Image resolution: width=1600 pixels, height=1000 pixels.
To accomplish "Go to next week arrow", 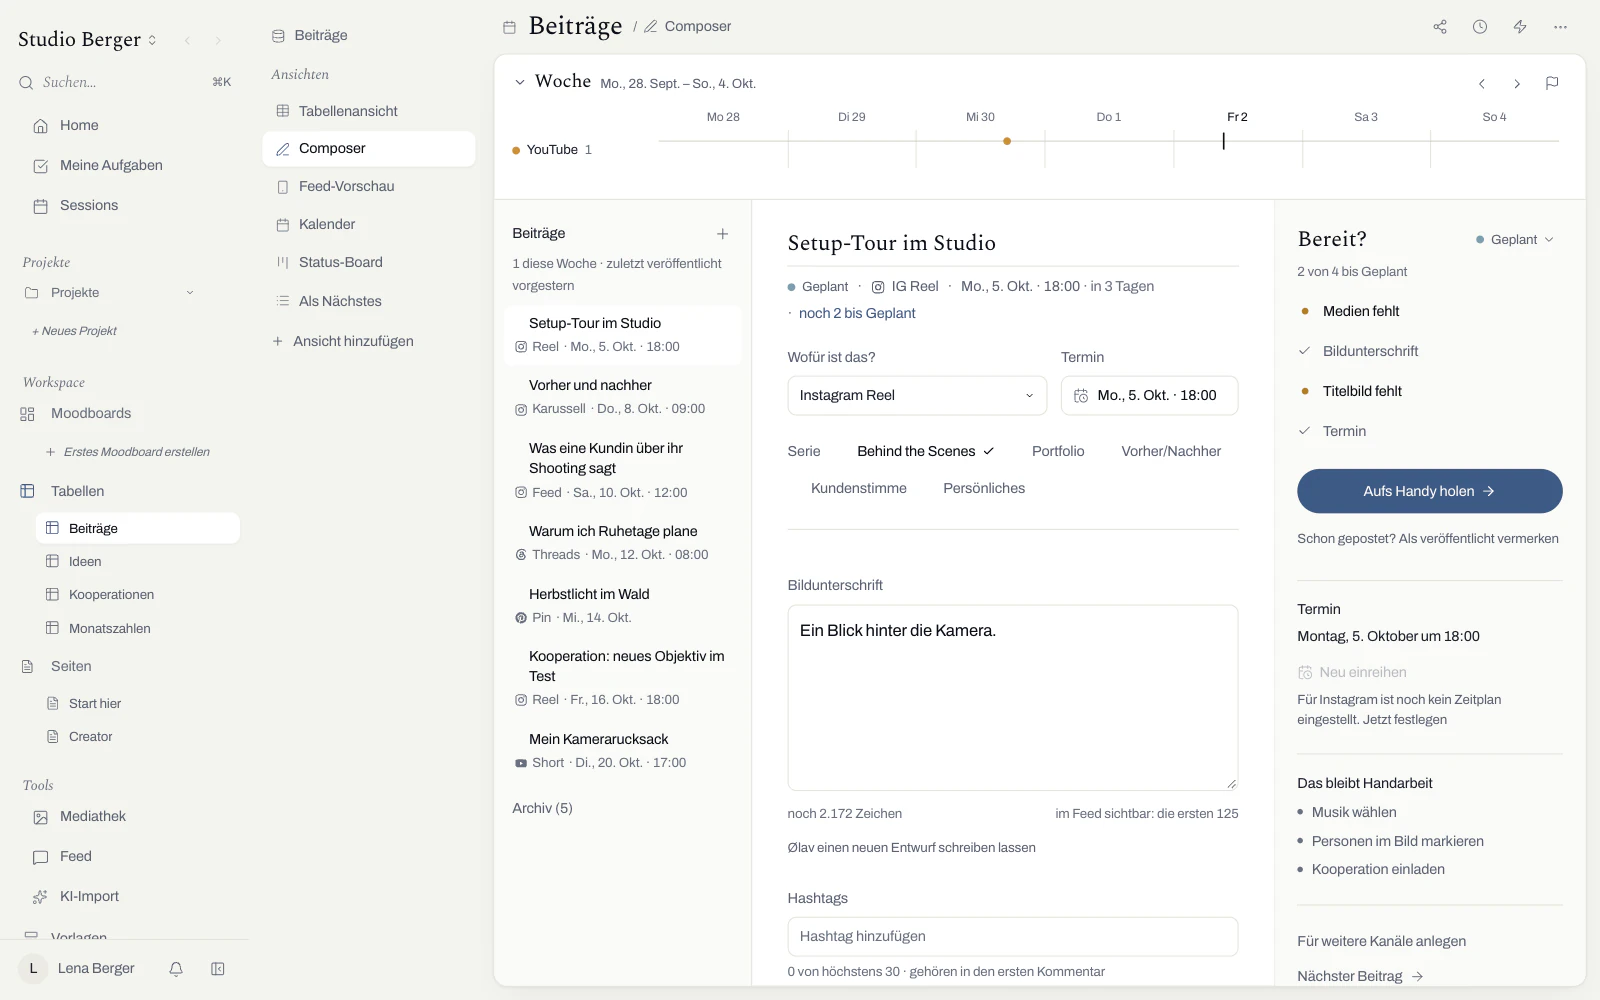I will (1517, 84).
